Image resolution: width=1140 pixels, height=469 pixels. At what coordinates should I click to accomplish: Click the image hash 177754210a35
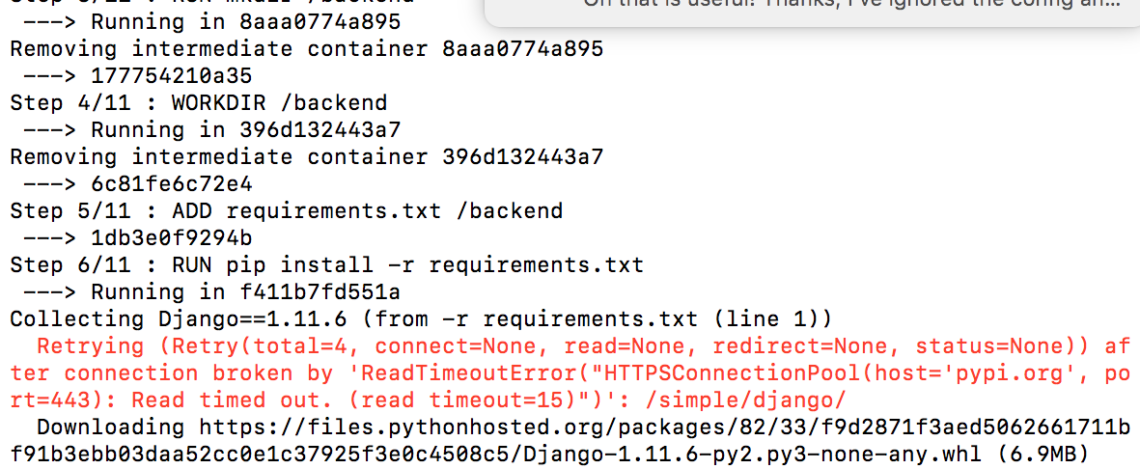click(172, 76)
